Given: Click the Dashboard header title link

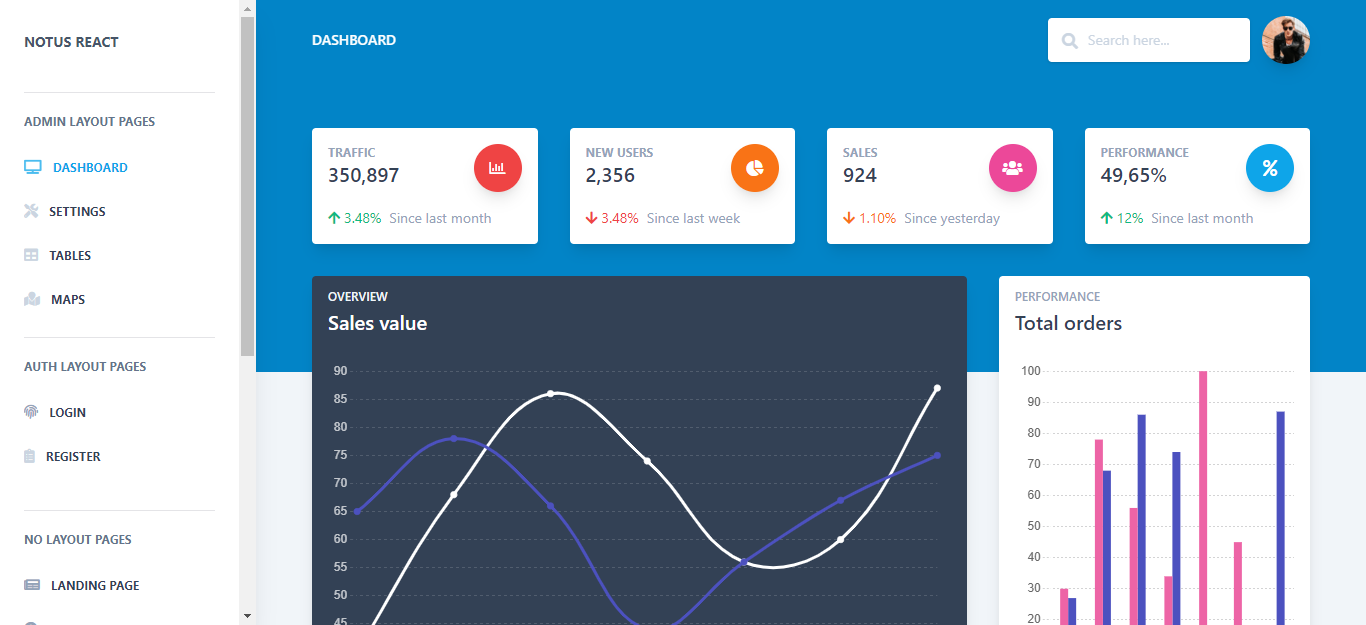Looking at the screenshot, I should (x=354, y=40).
